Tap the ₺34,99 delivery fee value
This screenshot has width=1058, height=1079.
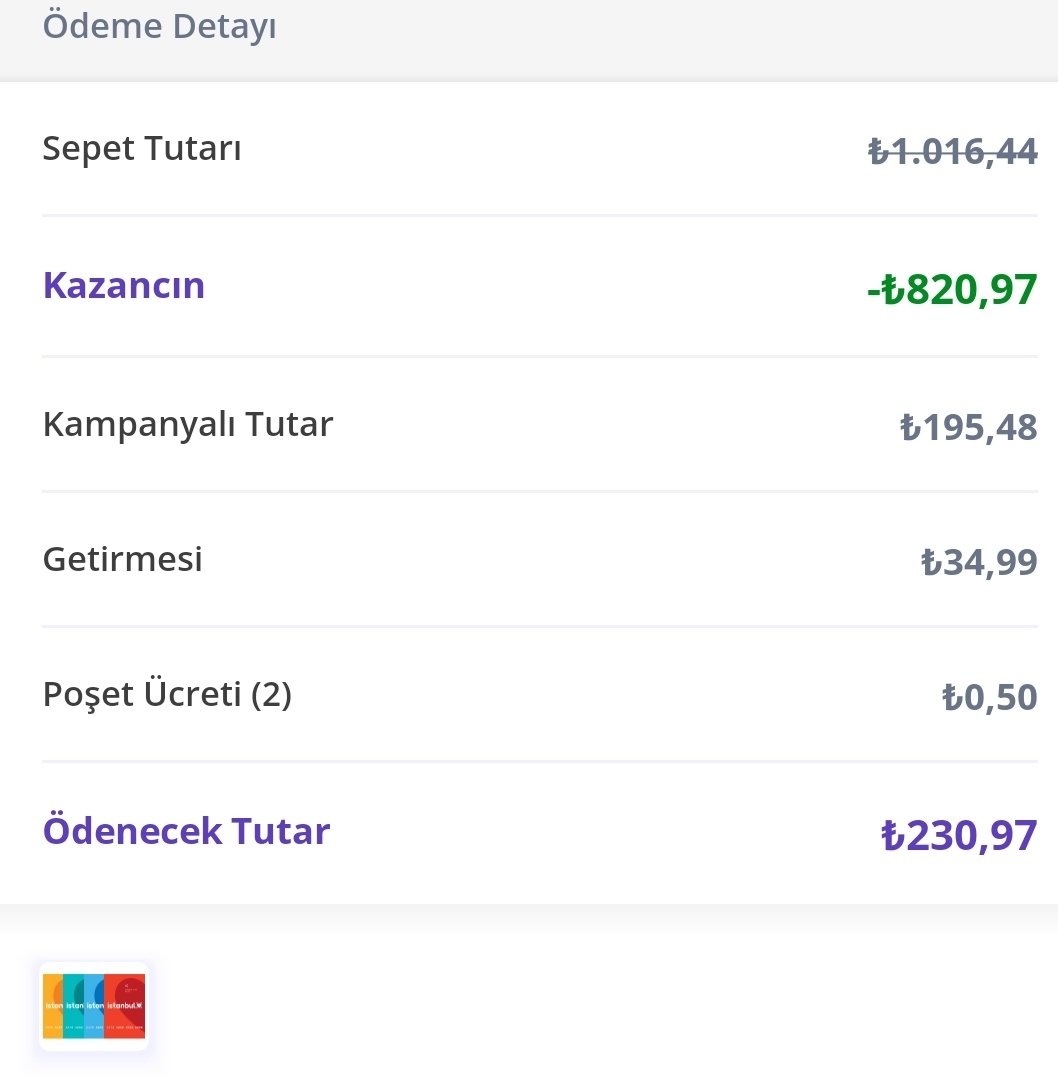tap(979, 562)
